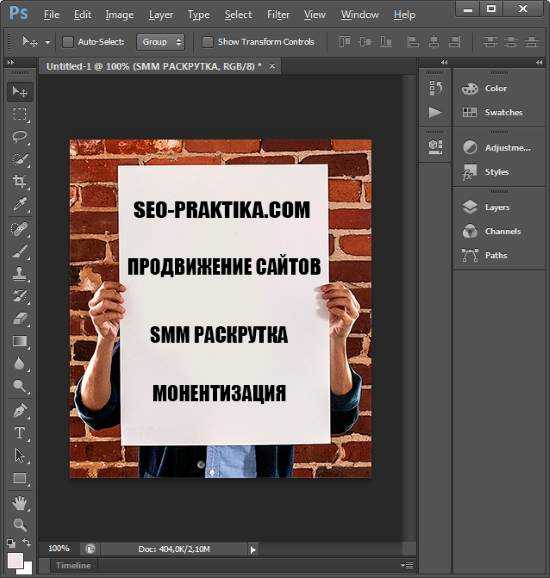Close the Untitled-1 document tab

[272, 67]
